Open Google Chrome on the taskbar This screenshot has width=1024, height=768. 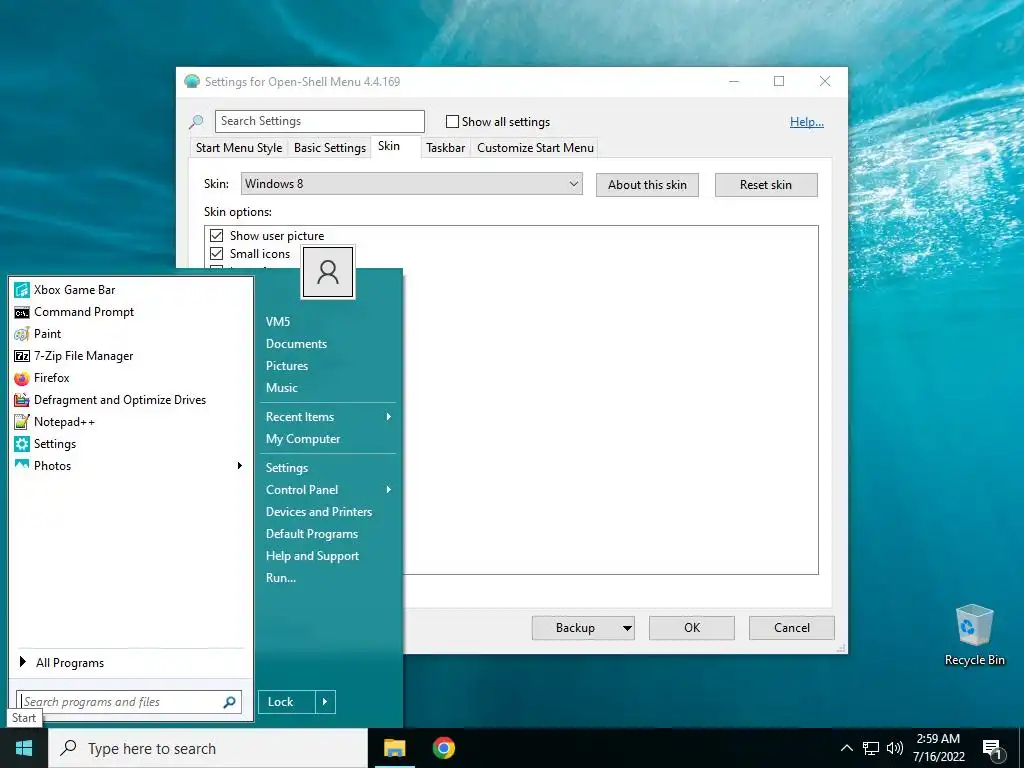pos(443,748)
